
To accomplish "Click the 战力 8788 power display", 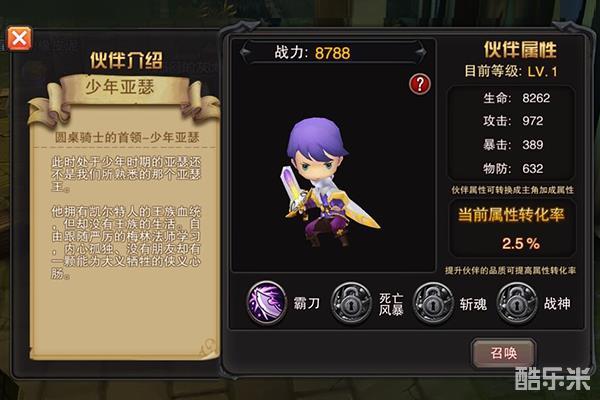I will click(312, 52).
